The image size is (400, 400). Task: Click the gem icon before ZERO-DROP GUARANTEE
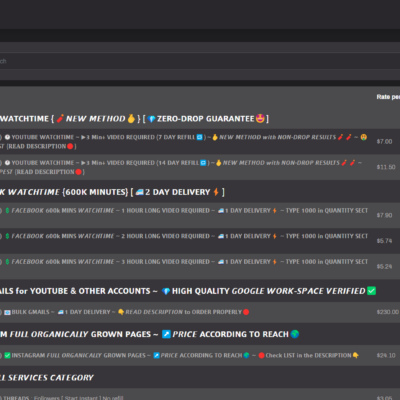pos(152,119)
